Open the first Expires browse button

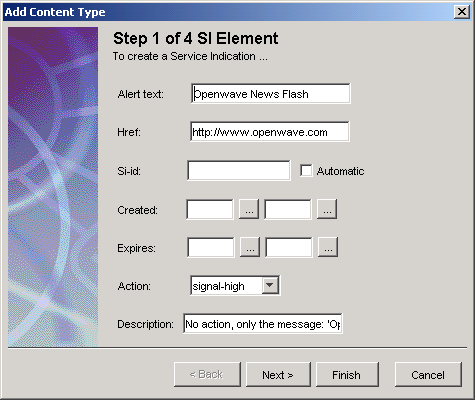[250, 247]
